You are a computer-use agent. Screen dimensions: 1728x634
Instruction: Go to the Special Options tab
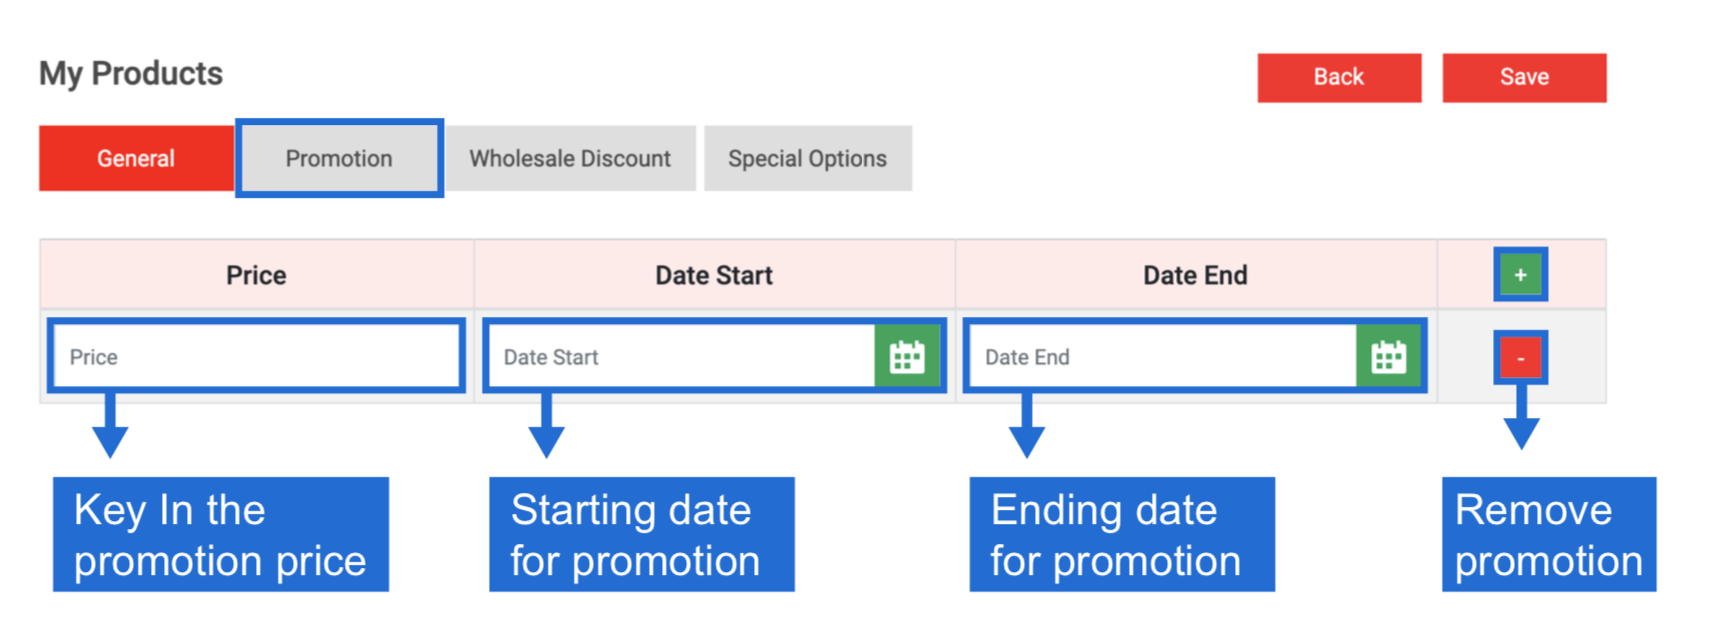(x=807, y=158)
